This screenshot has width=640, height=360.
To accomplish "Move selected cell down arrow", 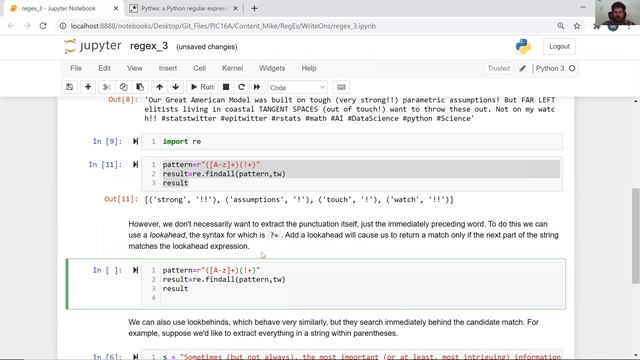I will tap(176, 87).
